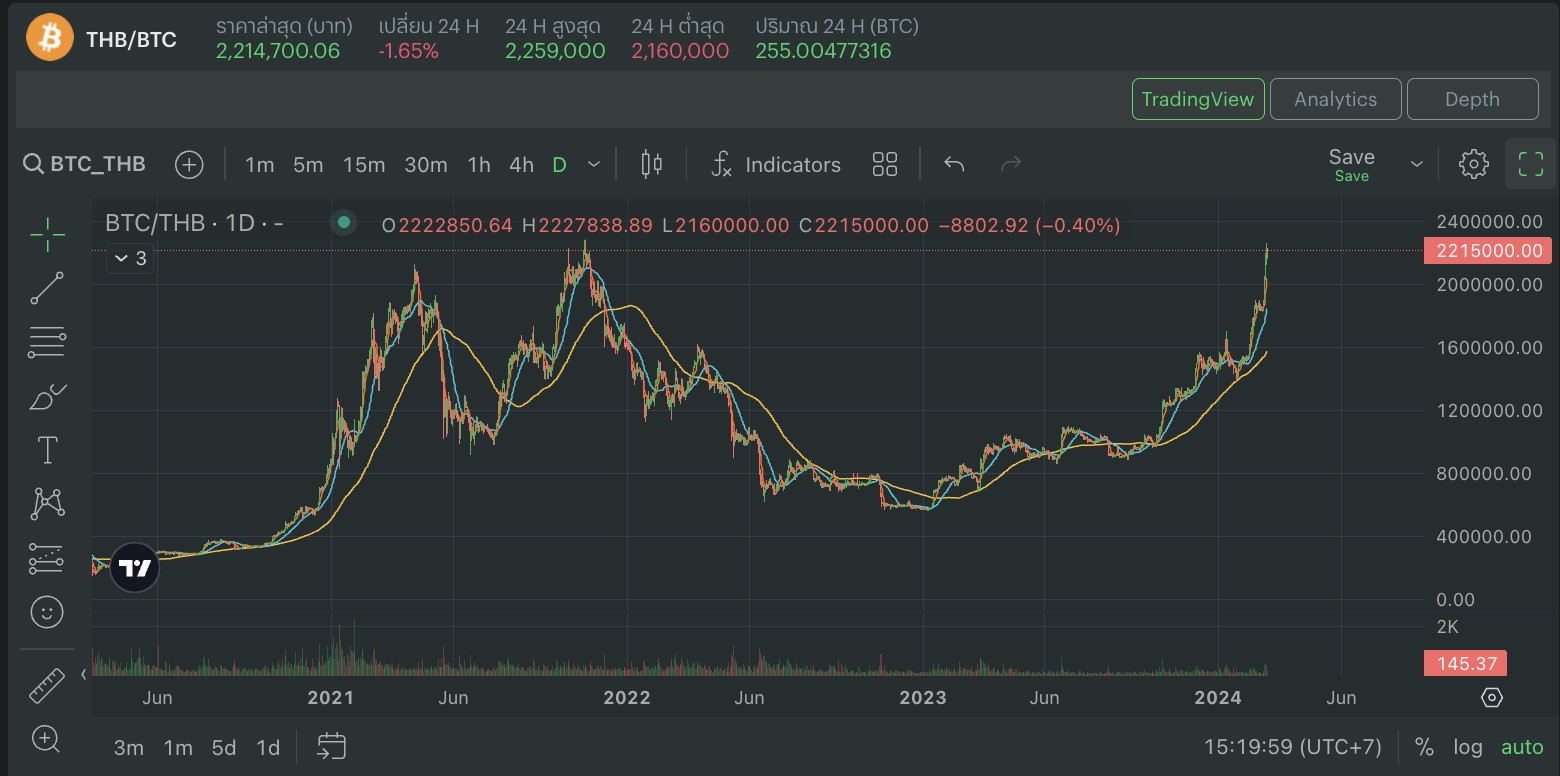Screen dimensions: 1560x776
Task: Select the crosshair cursor tool
Action: (47, 235)
